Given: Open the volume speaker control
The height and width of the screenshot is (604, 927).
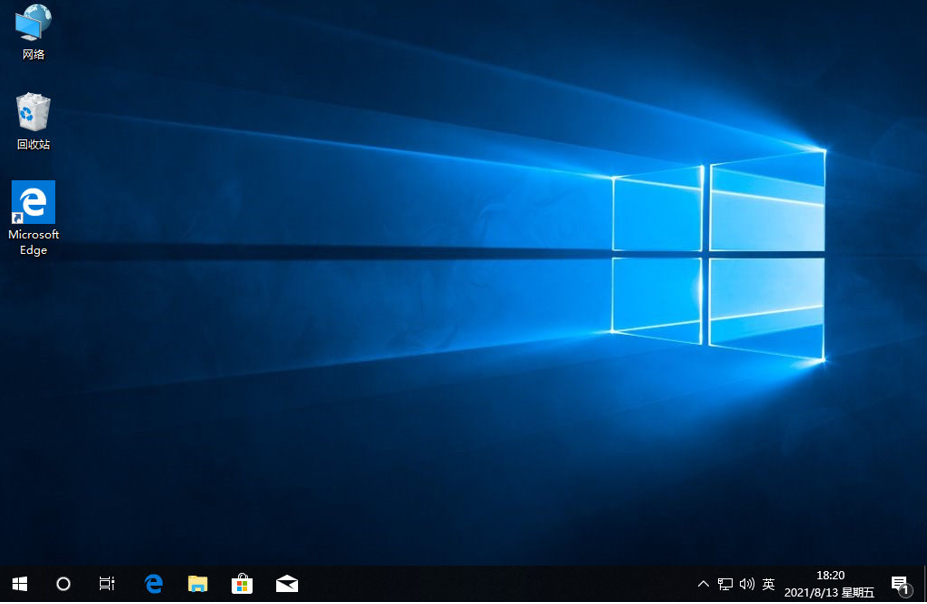Looking at the screenshot, I should [x=746, y=584].
